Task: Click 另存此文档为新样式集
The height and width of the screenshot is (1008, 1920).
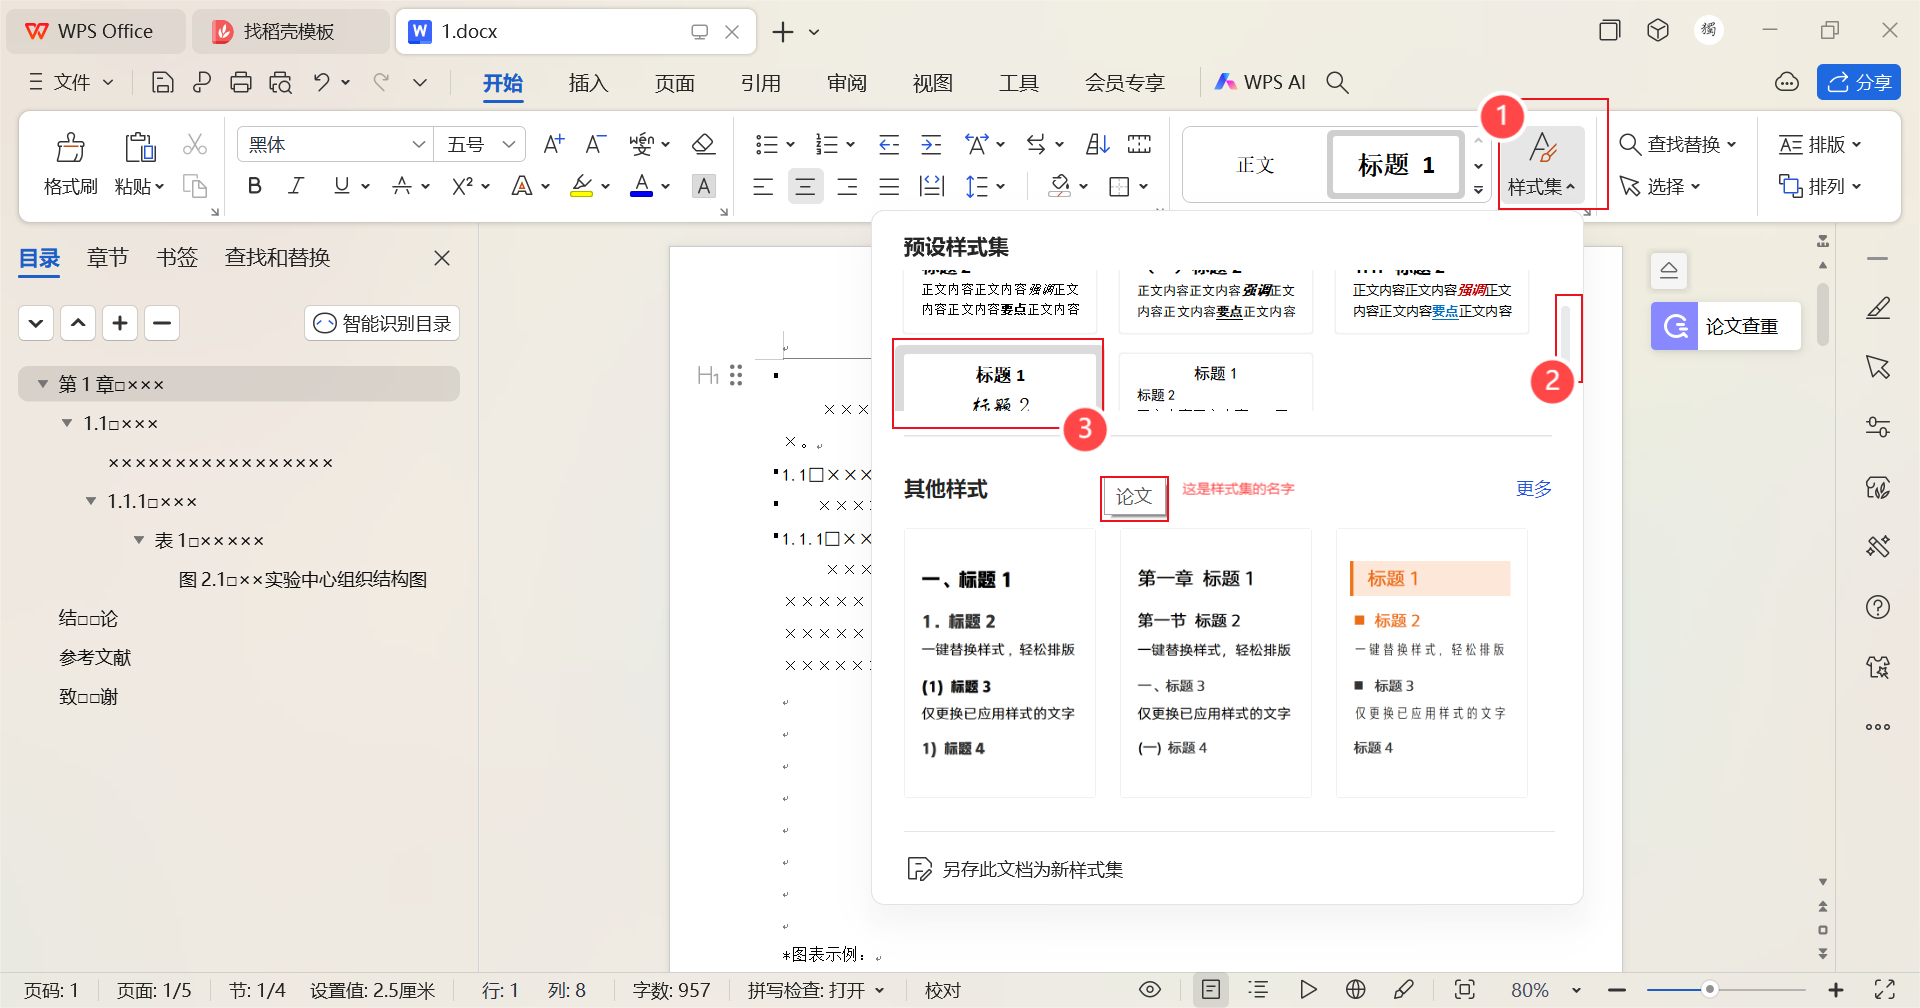Action: 1014,869
